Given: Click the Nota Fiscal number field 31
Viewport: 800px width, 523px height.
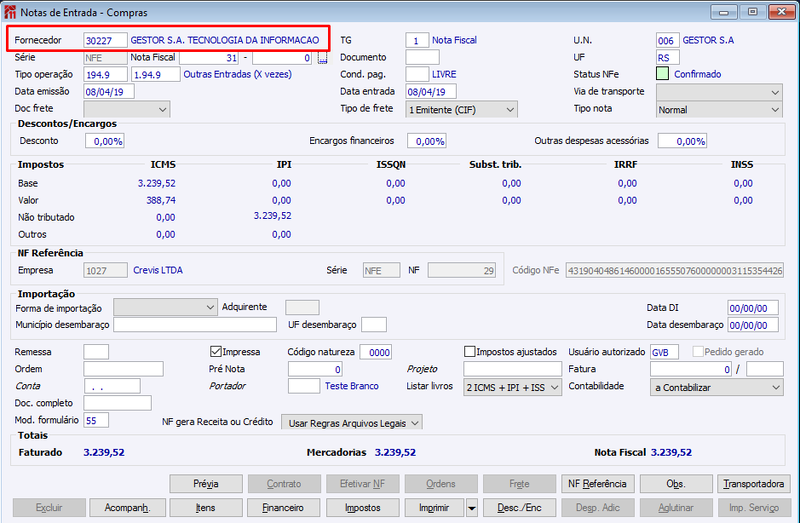Looking at the screenshot, I should pyautogui.click(x=209, y=58).
